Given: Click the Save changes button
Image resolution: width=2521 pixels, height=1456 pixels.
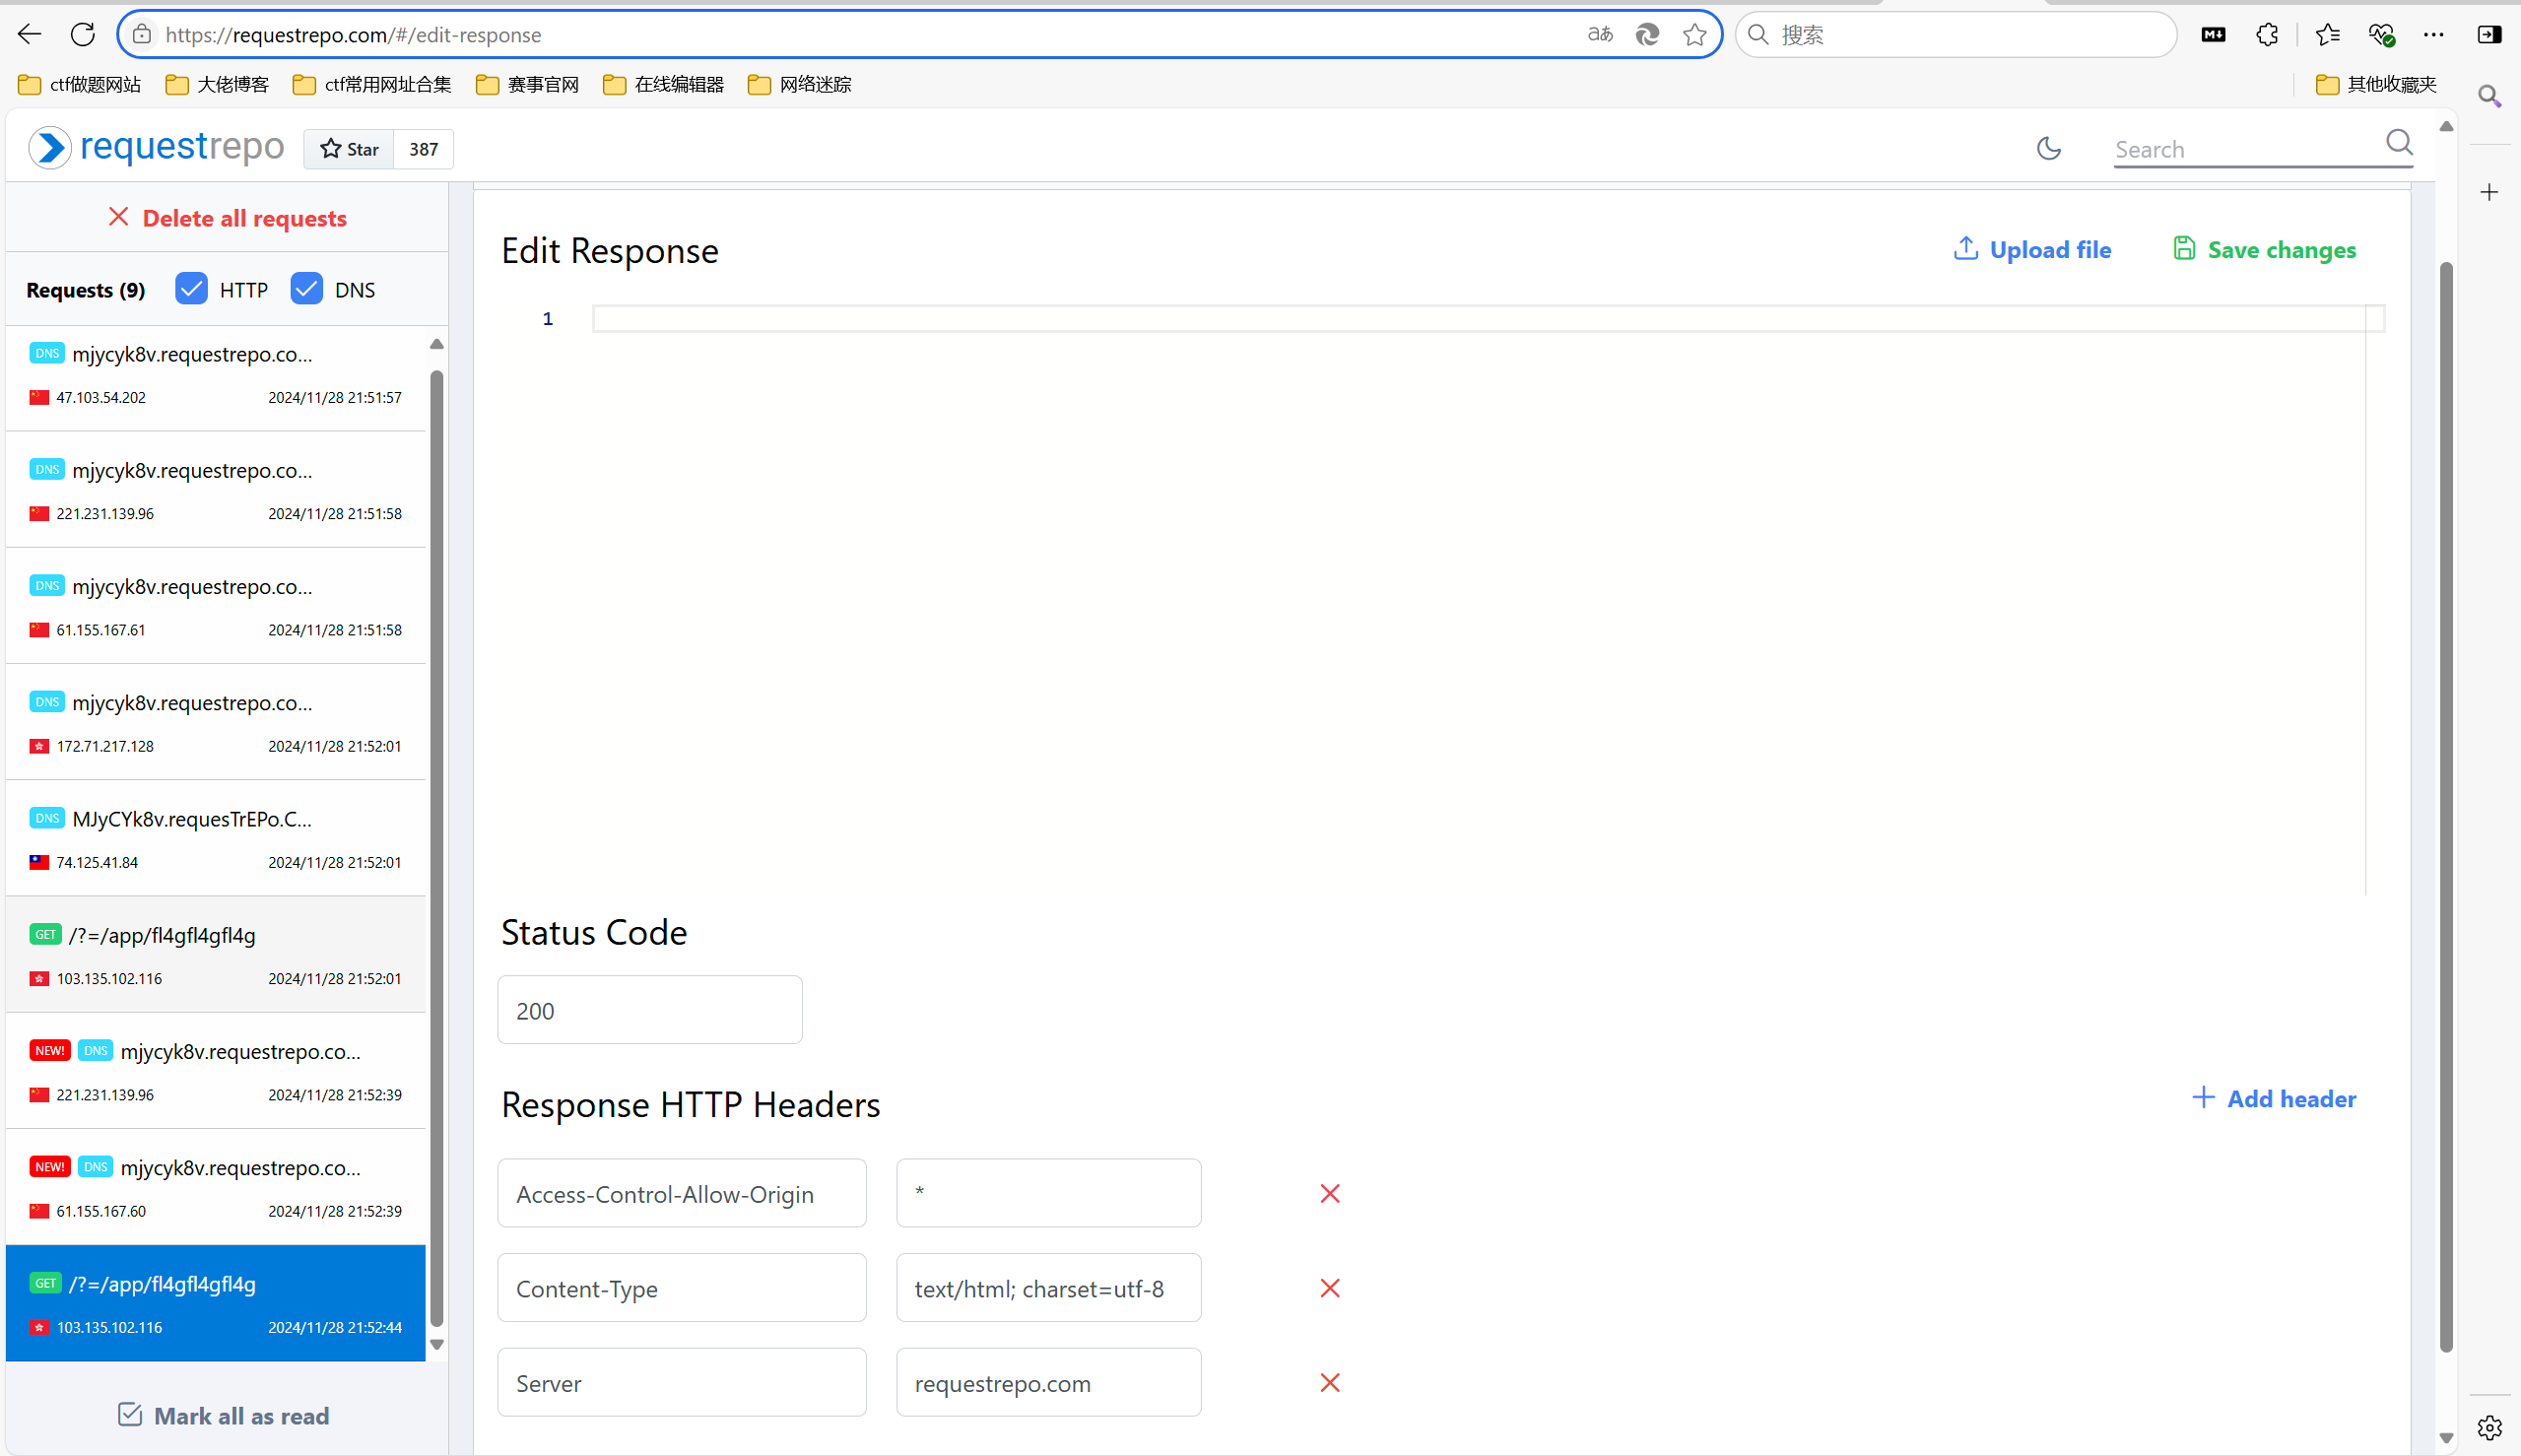Looking at the screenshot, I should coord(2264,249).
